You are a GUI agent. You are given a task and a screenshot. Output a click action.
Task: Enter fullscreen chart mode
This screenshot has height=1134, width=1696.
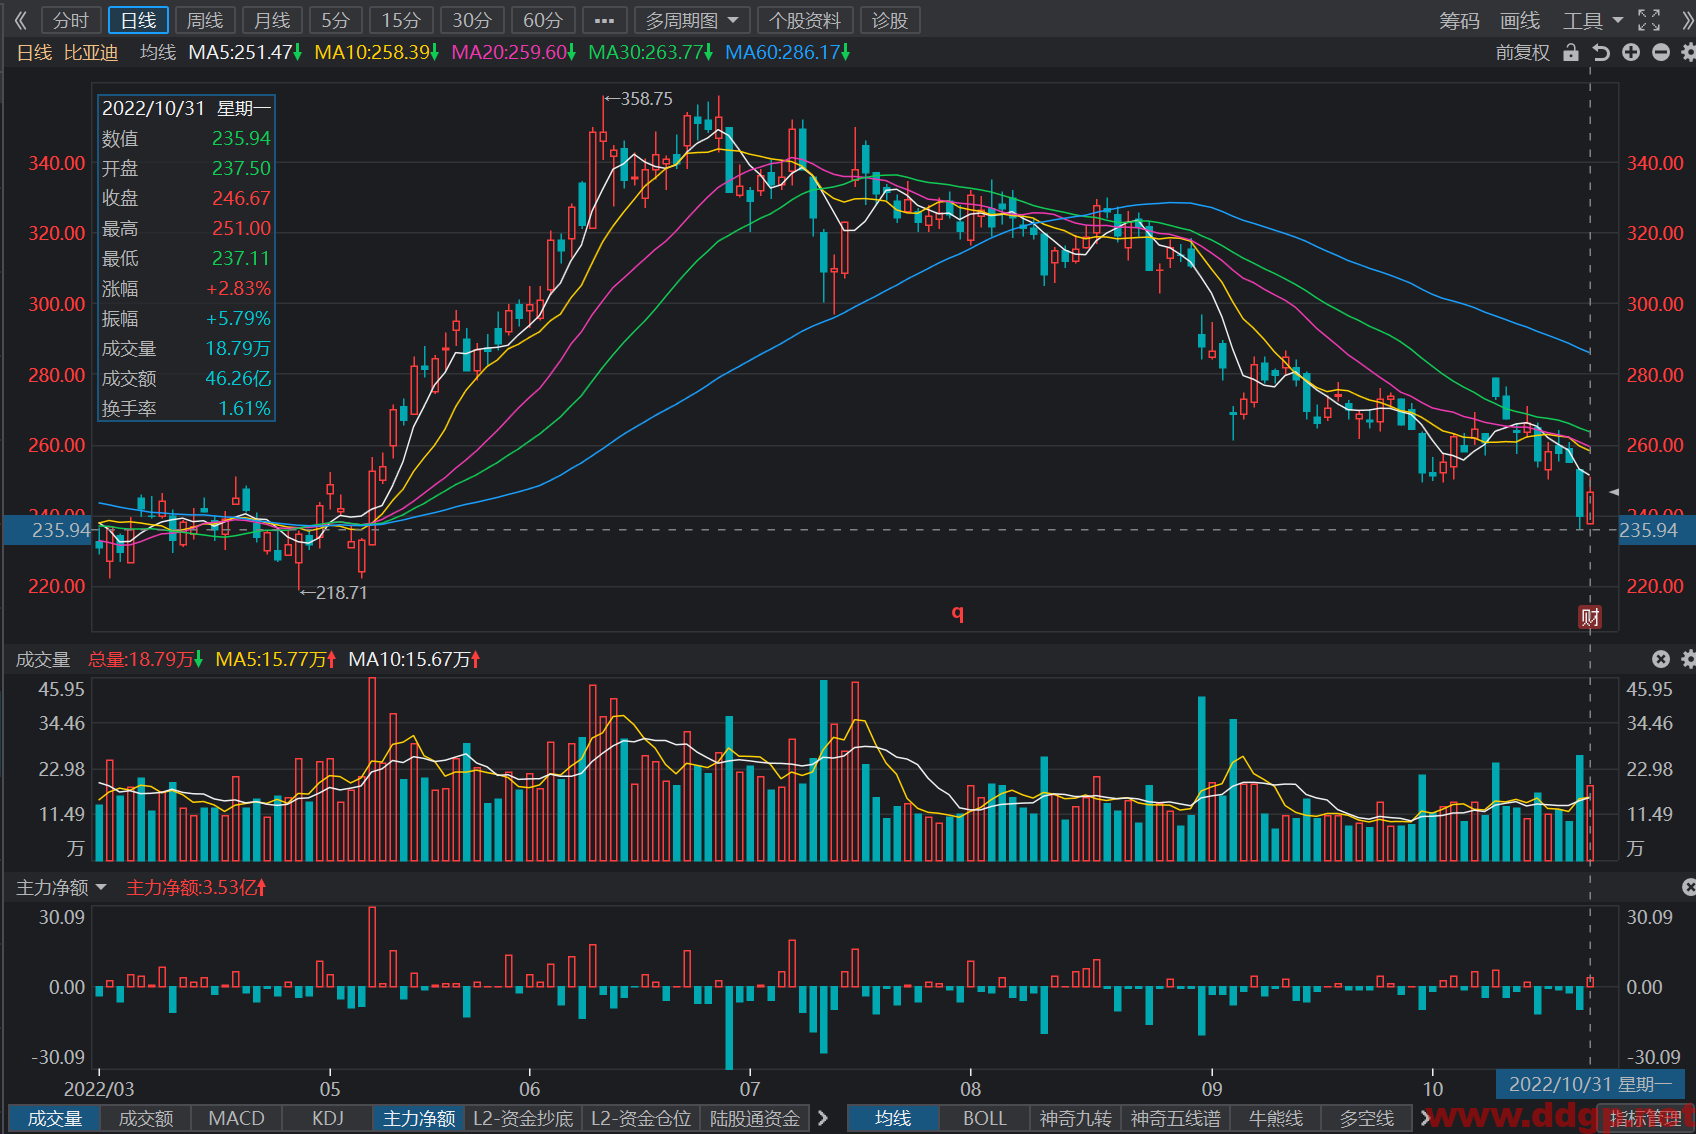point(1649,20)
